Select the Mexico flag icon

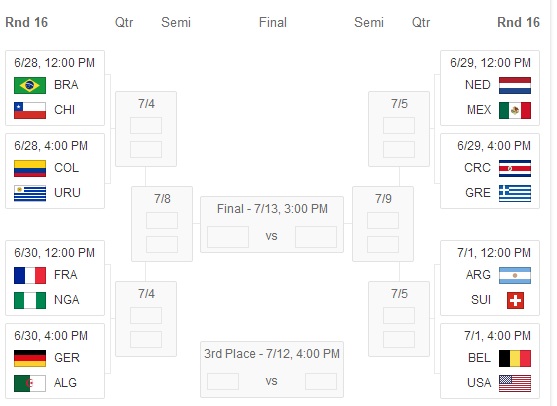point(515,110)
